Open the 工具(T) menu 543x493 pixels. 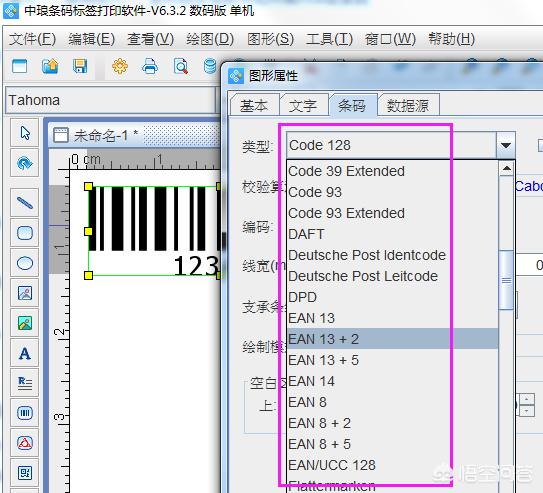[x=329, y=39]
